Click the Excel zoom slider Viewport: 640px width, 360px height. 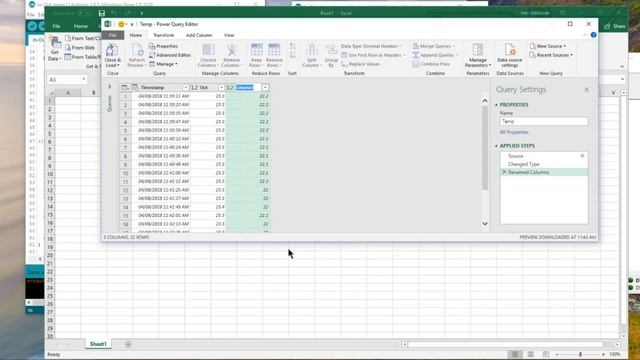point(580,355)
